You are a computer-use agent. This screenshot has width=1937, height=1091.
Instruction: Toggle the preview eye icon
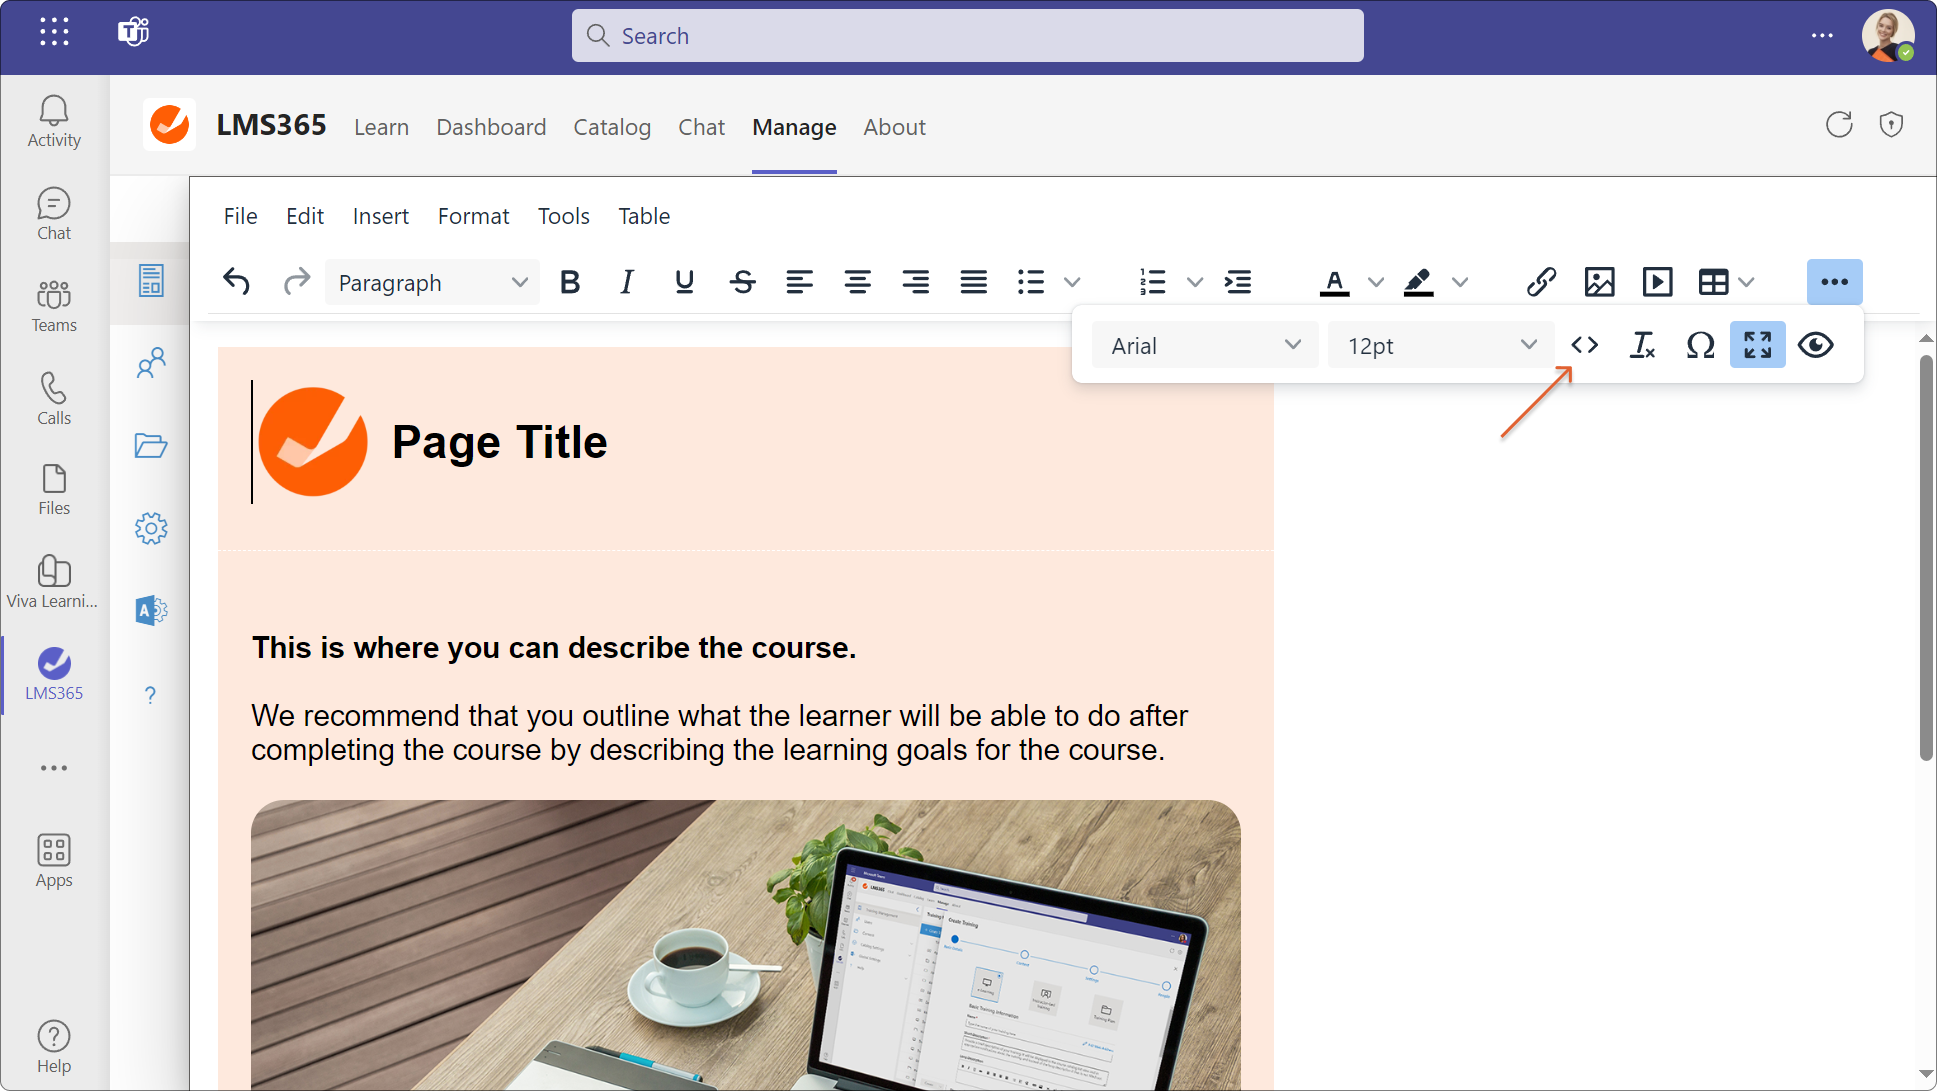1815,345
